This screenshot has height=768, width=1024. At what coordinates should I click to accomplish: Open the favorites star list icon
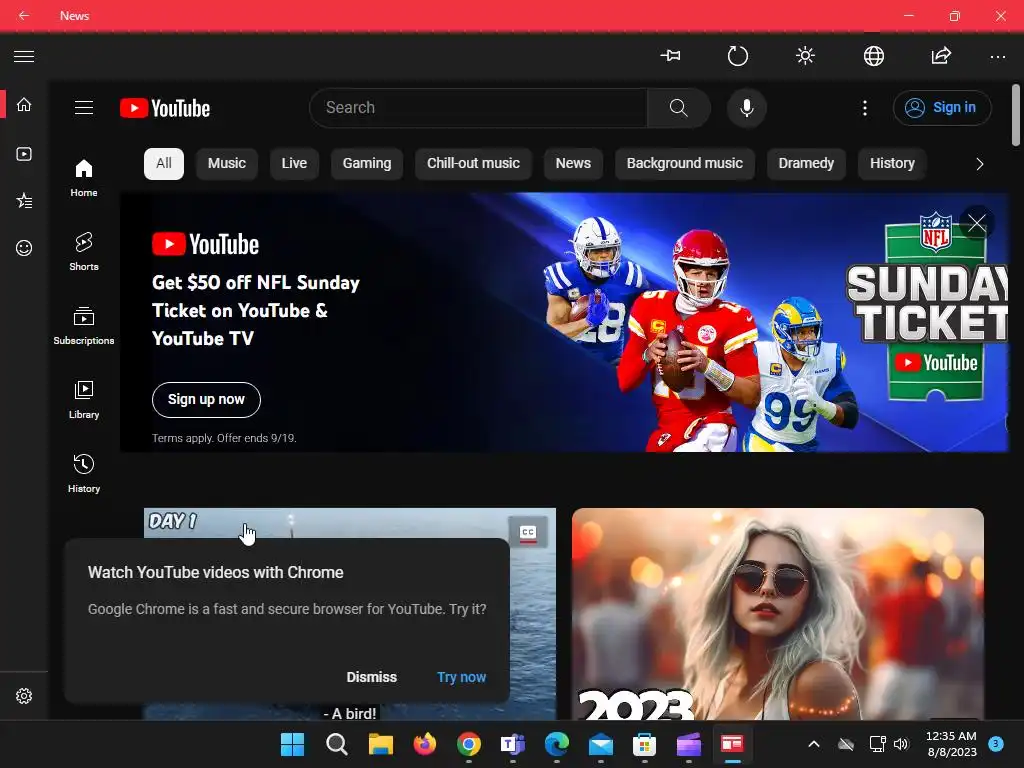pyautogui.click(x=24, y=200)
